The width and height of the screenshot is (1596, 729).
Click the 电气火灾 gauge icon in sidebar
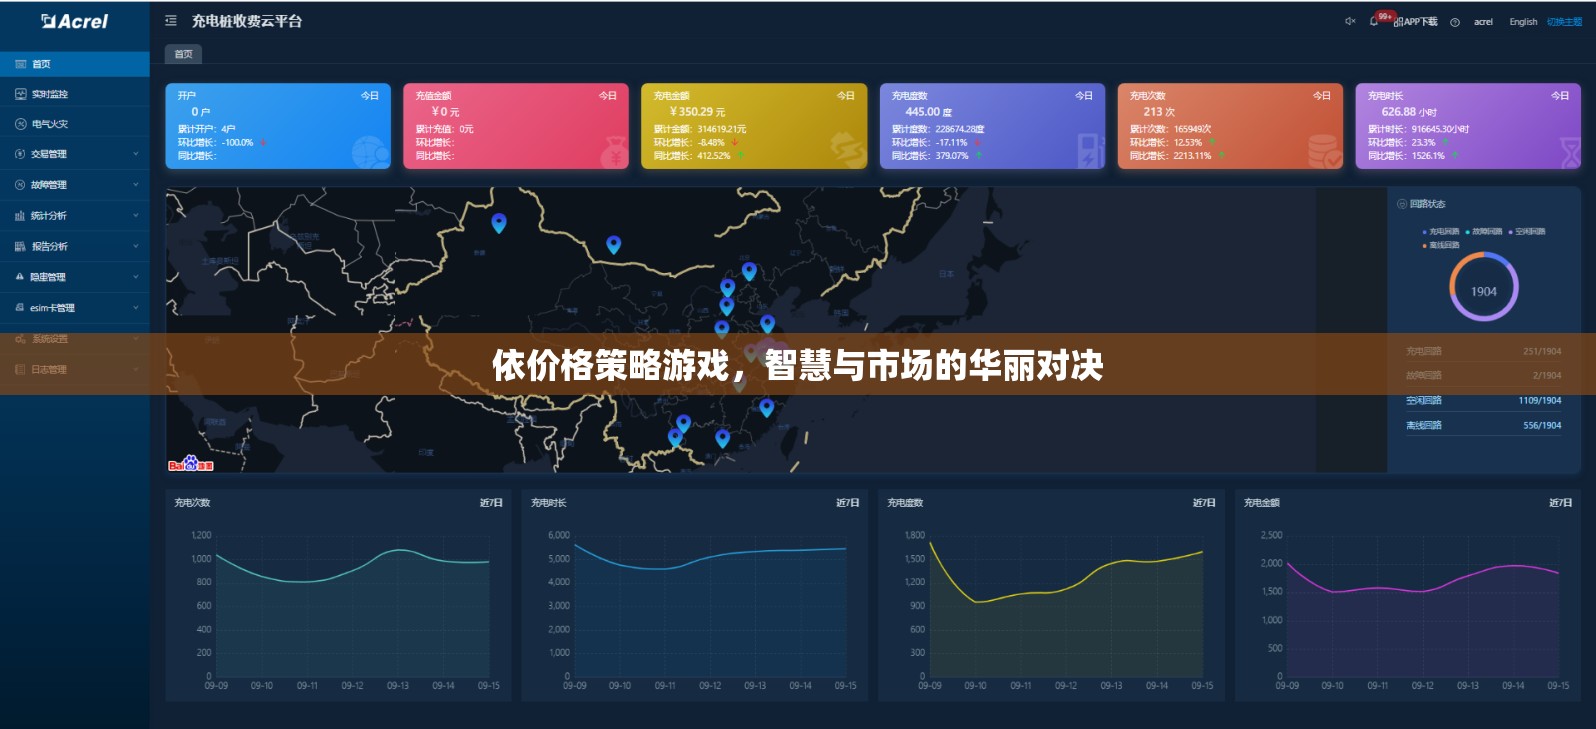20,124
